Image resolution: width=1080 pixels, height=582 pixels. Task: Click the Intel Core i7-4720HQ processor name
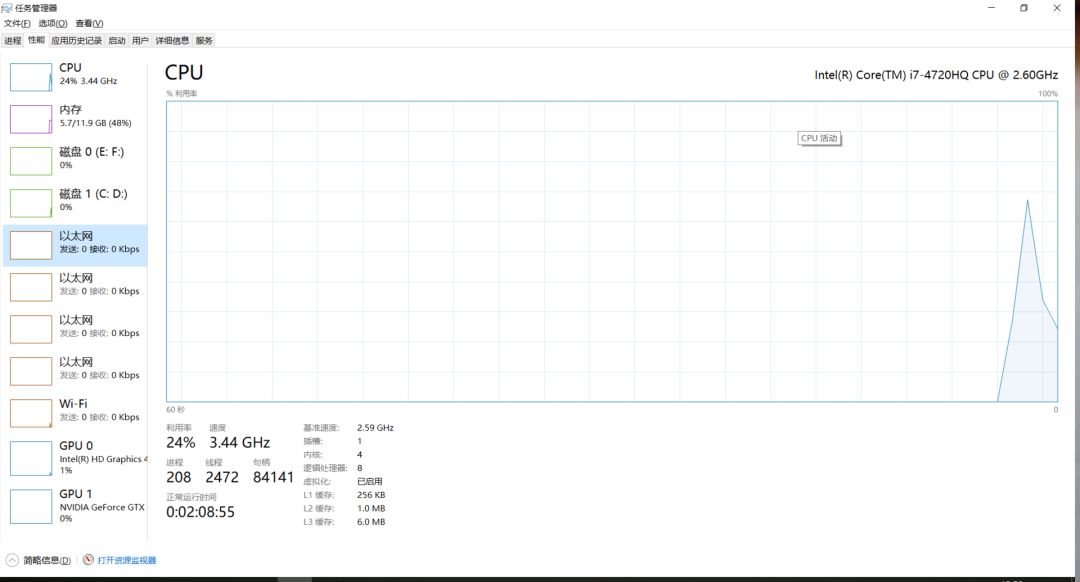936,75
